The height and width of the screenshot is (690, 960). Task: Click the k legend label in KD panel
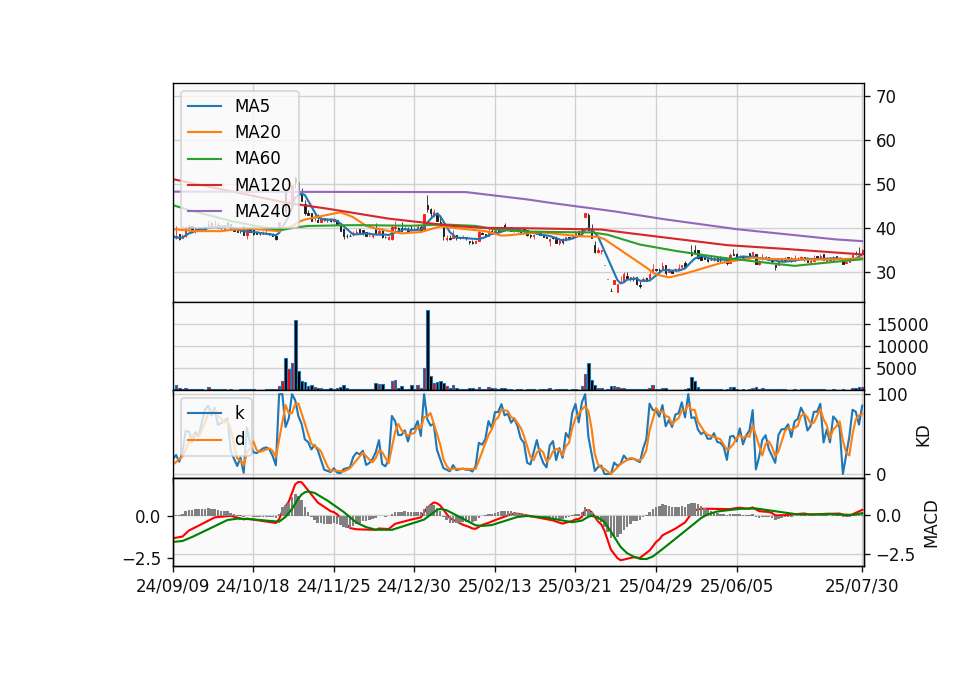(x=239, y=413)
